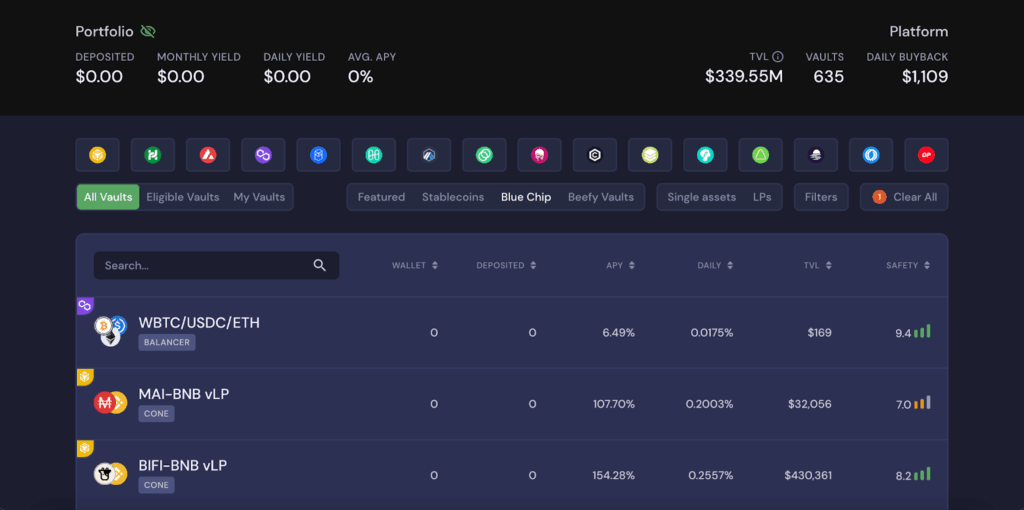Screen dimensions: 1024x510
Task: Filter by the Cronos chain icon
Action: tap(594, 155)
